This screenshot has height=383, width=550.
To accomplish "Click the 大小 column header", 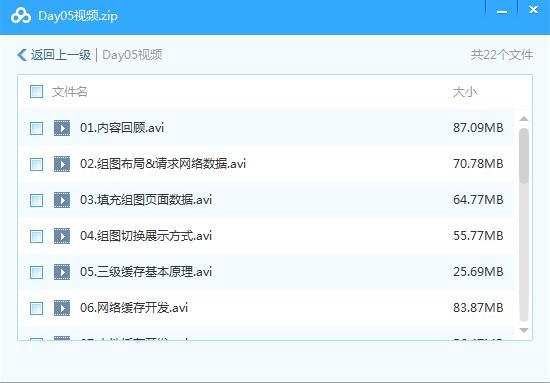I will (465, 92).
